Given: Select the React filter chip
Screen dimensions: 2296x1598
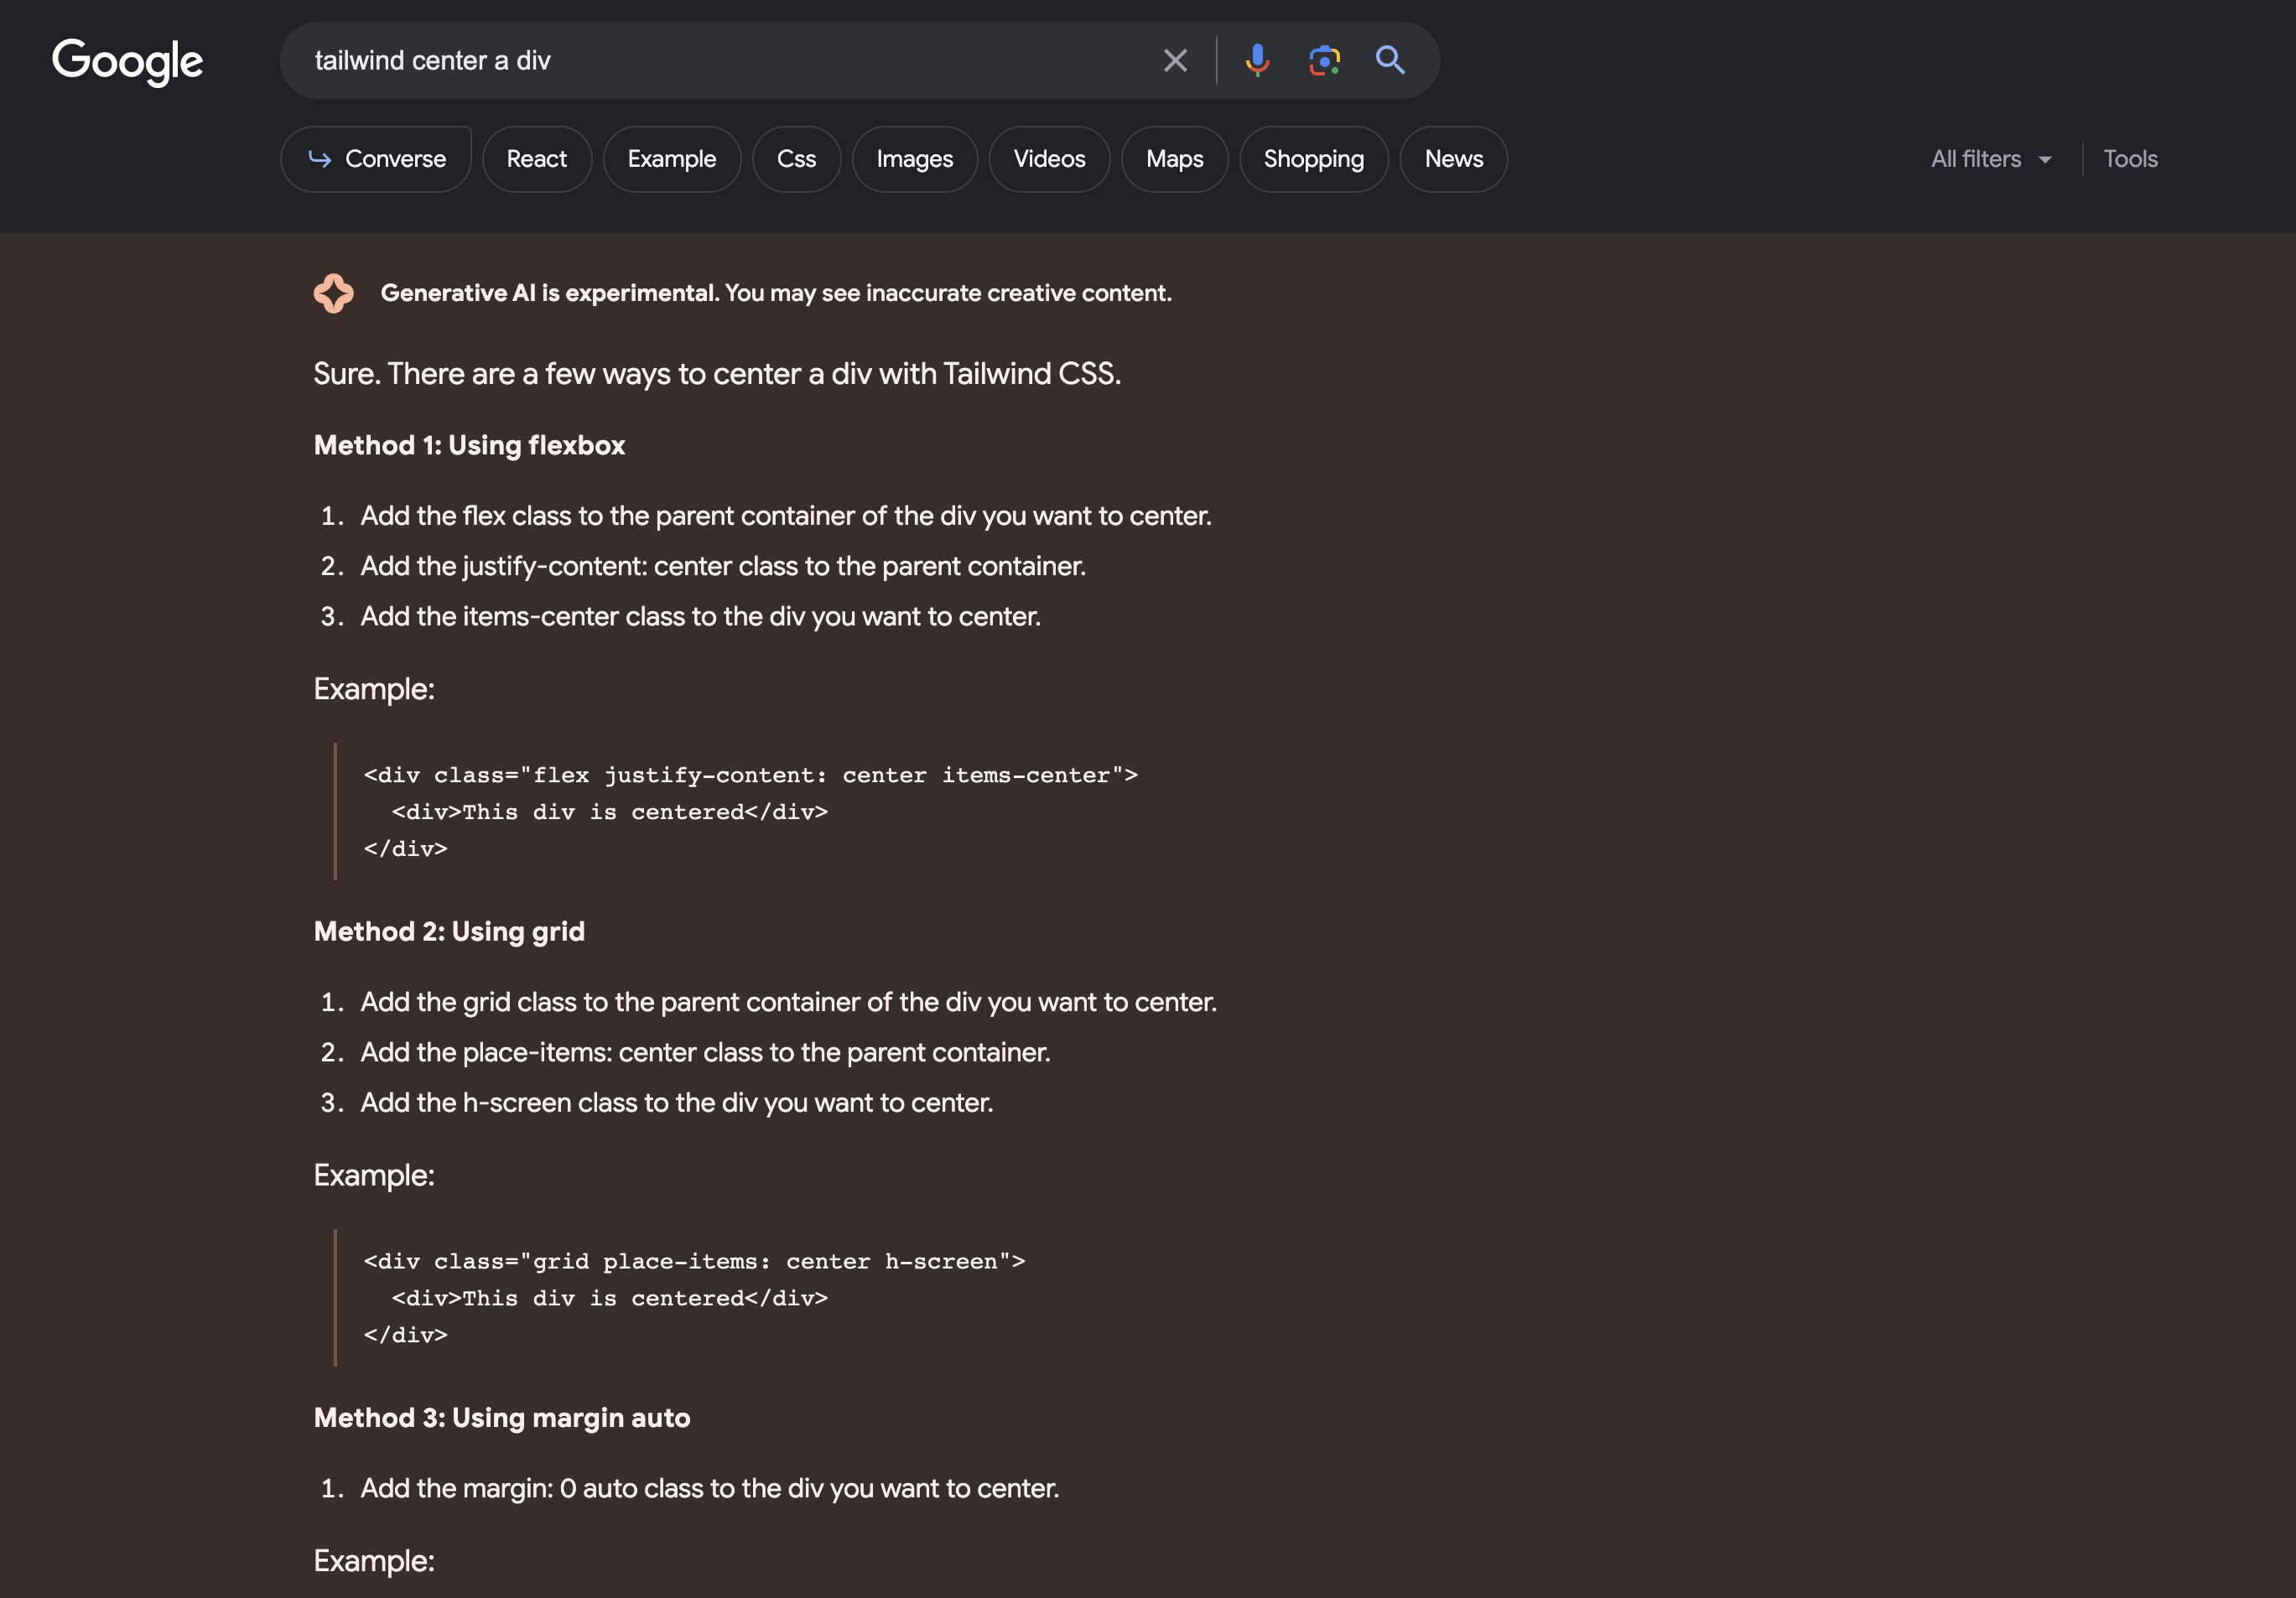Looking at the screenshot, I should 537,159.
